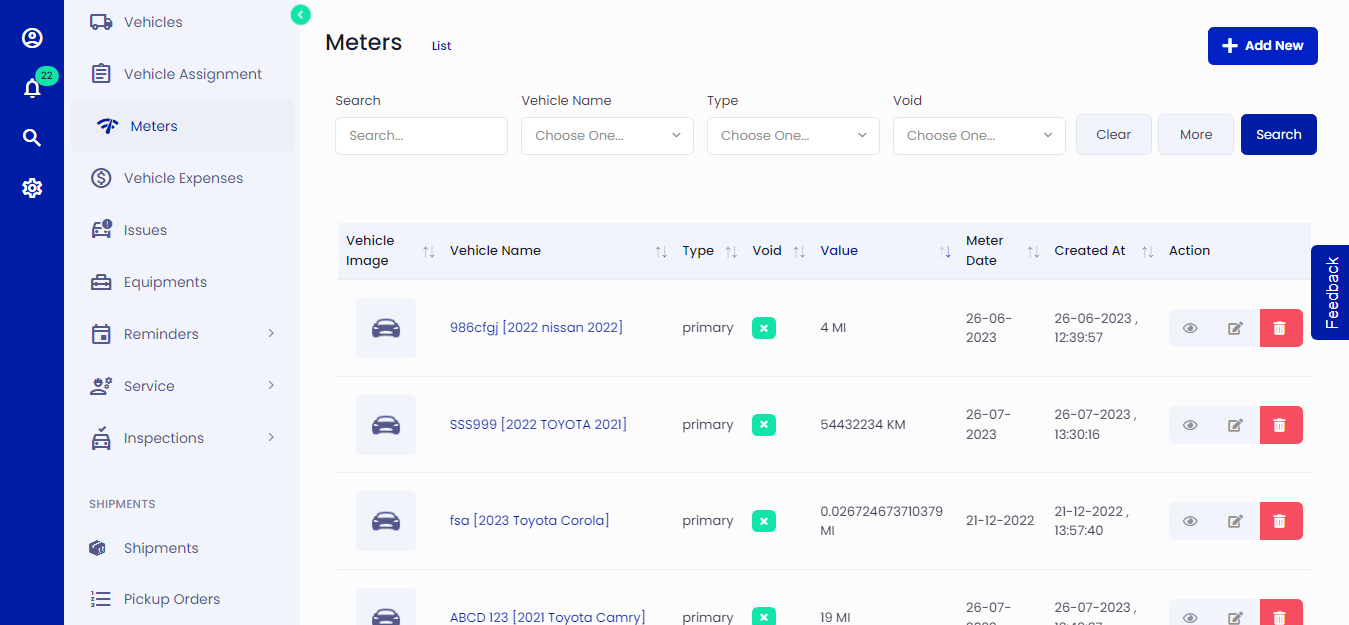
Task: Switch to the List view tab
Action: (x=441, y=45)
